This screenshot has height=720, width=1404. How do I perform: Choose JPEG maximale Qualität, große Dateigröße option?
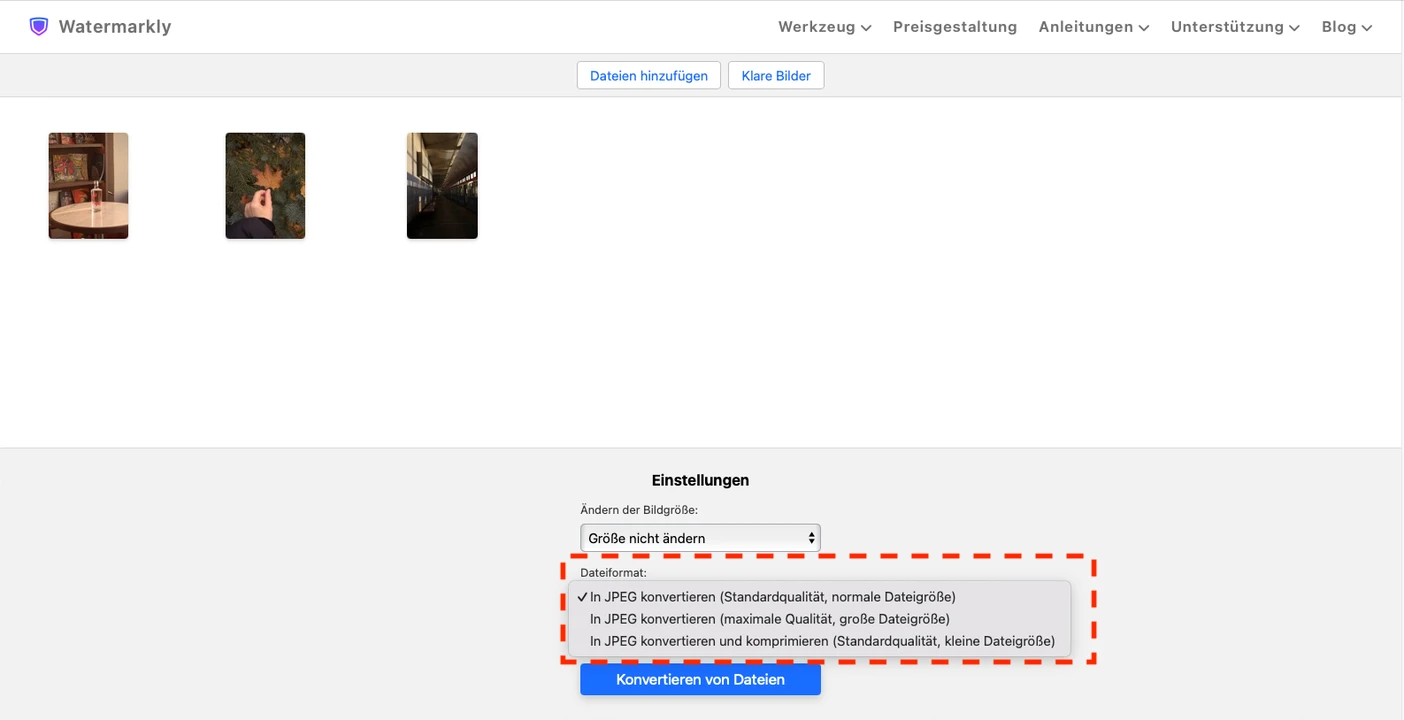769,619
